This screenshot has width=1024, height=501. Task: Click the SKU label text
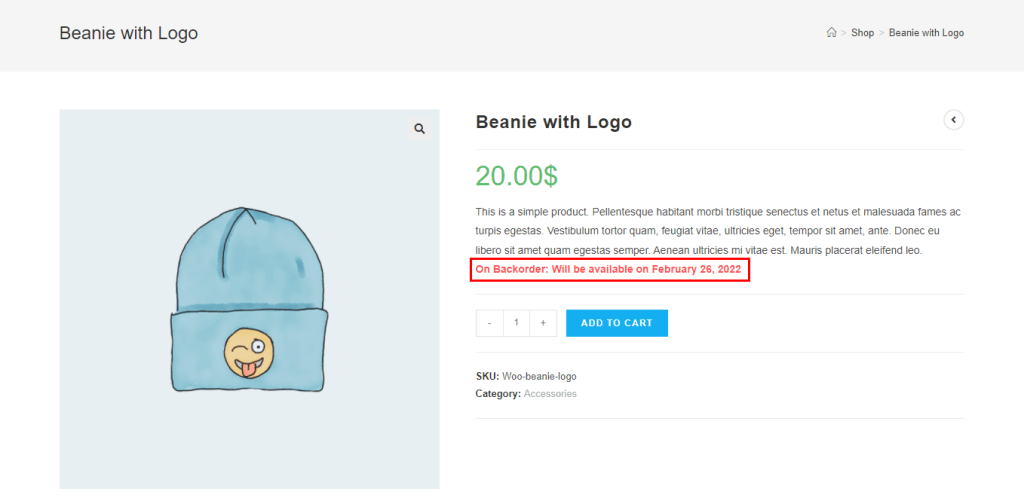coord(487,376)
